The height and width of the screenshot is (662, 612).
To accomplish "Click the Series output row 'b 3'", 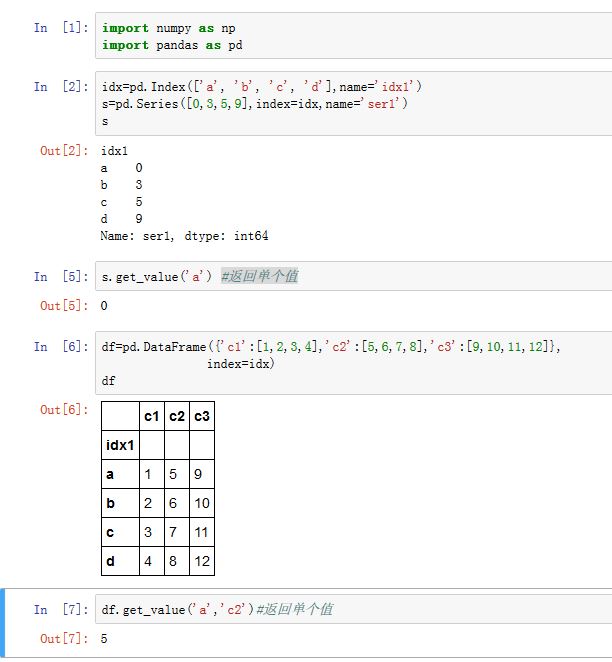I will point(122,185).
